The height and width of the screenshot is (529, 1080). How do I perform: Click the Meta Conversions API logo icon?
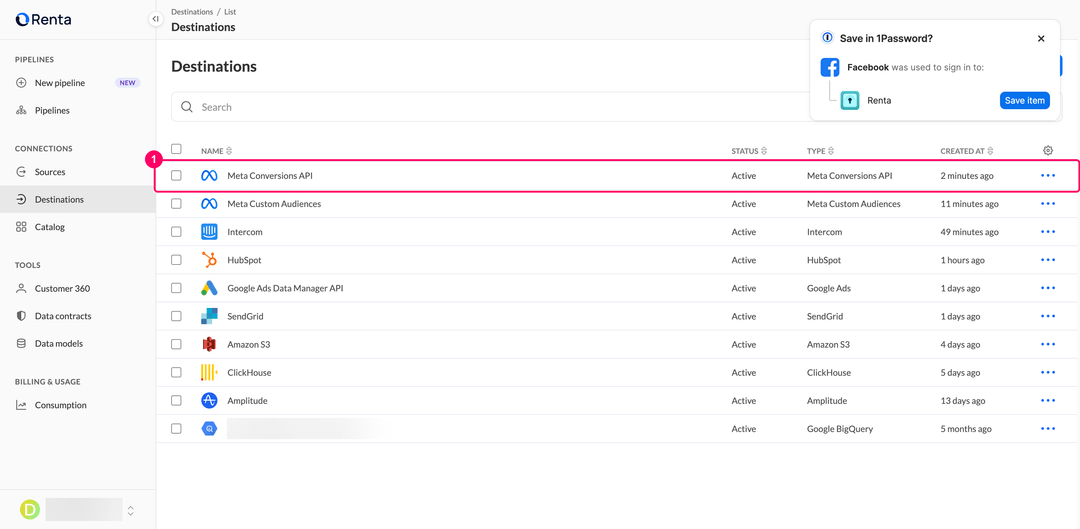point(209,176)
